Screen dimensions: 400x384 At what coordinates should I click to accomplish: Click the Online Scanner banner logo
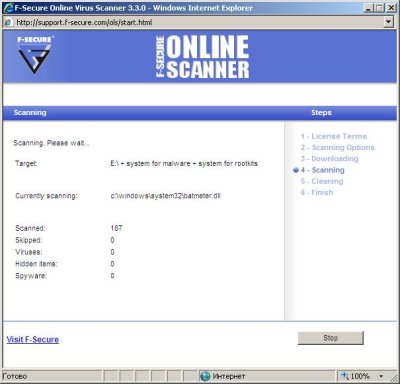(202, 57)
